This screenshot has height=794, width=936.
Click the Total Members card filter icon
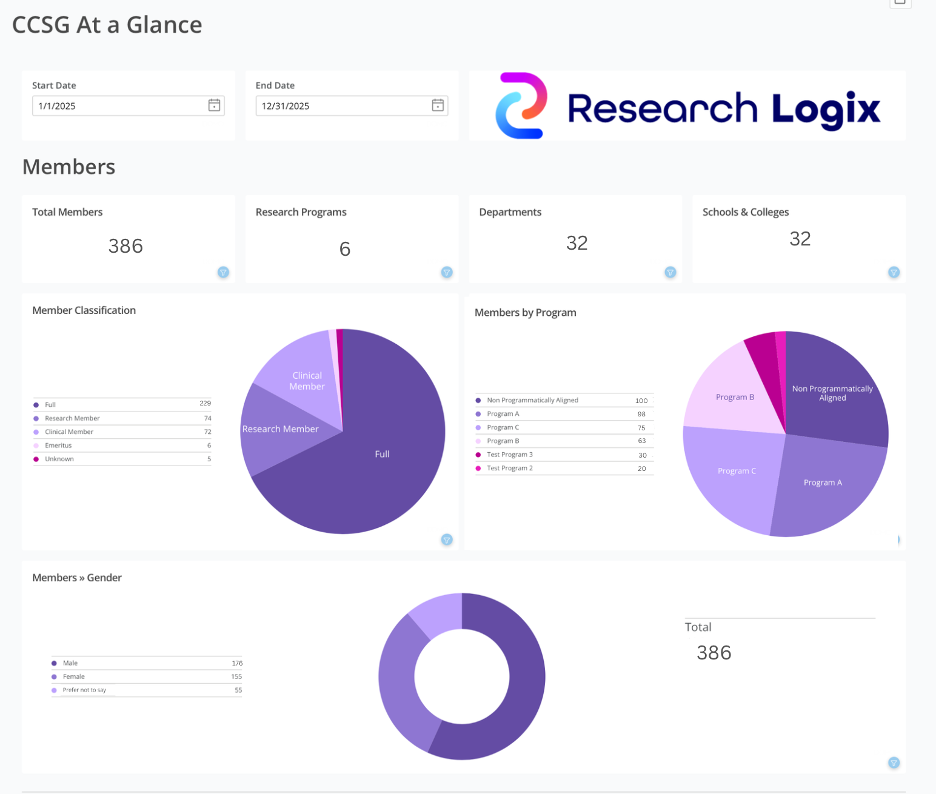click(223, 272)
